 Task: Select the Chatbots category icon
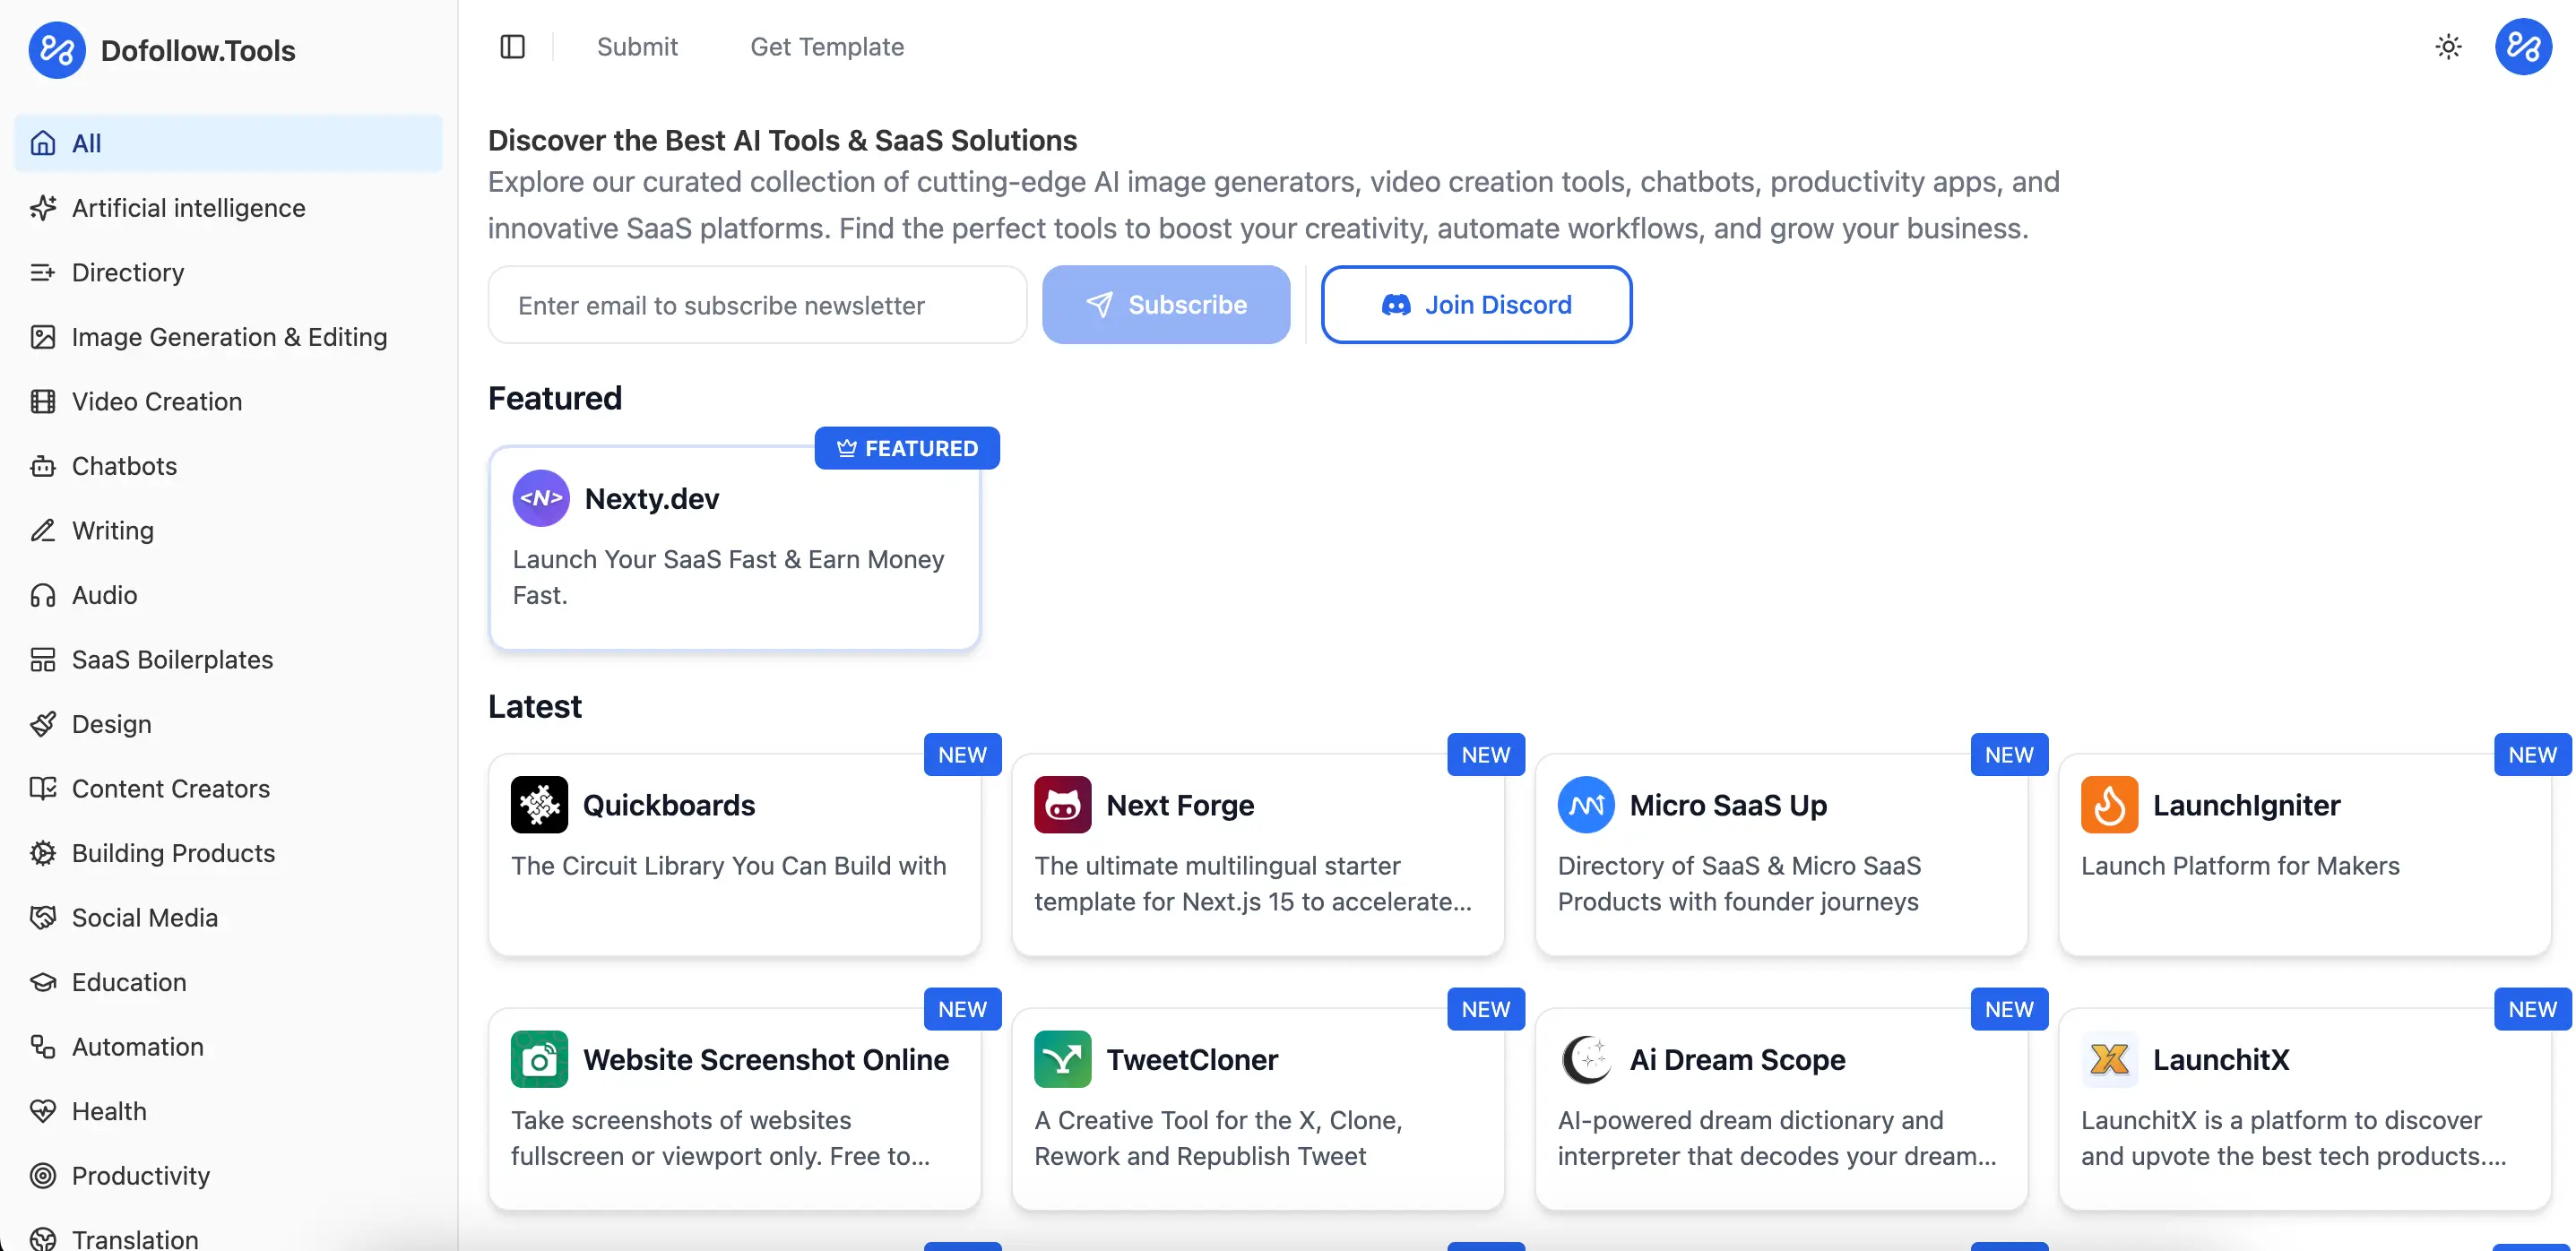[43, 465]
